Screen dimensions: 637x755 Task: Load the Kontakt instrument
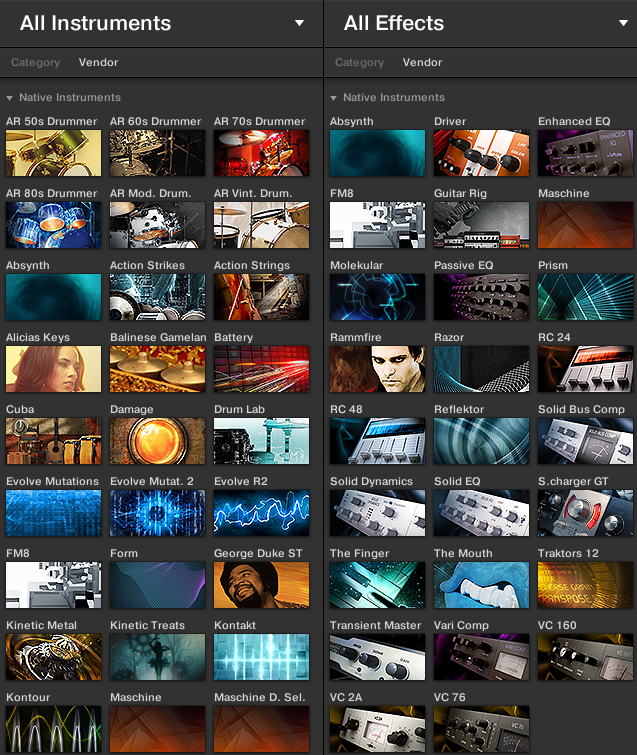pyautogui.click(x=261, y=657)
